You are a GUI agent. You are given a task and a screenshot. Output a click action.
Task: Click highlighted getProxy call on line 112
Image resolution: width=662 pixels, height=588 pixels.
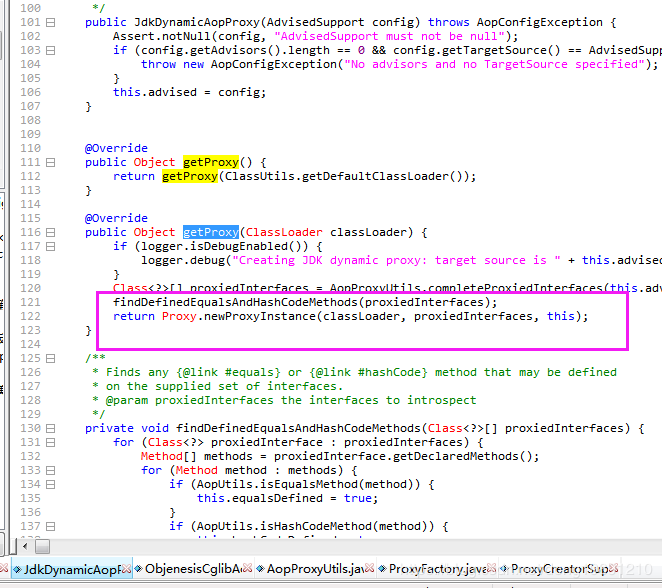[190, 176]
